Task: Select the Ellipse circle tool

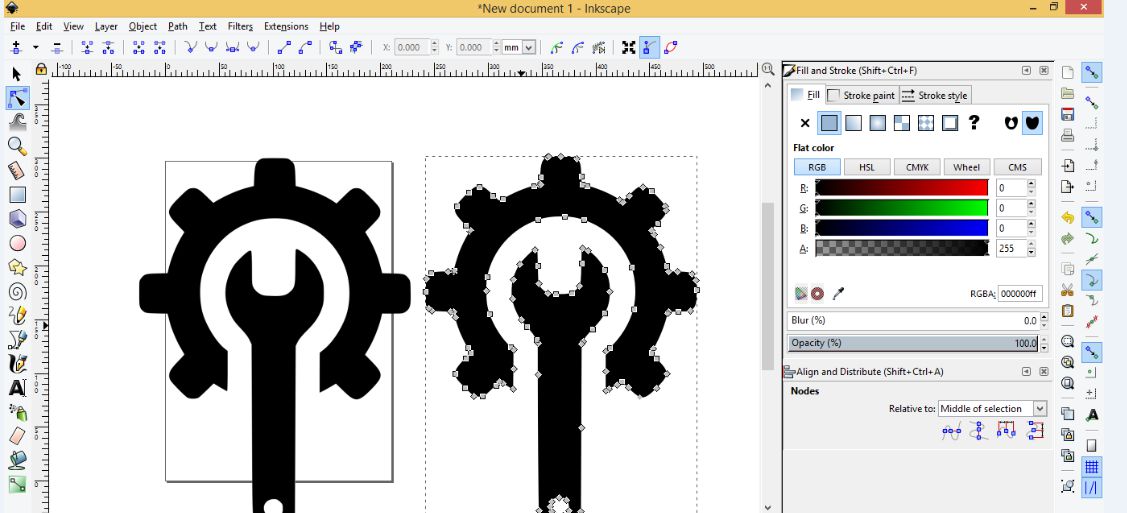Action: [17, 244]
